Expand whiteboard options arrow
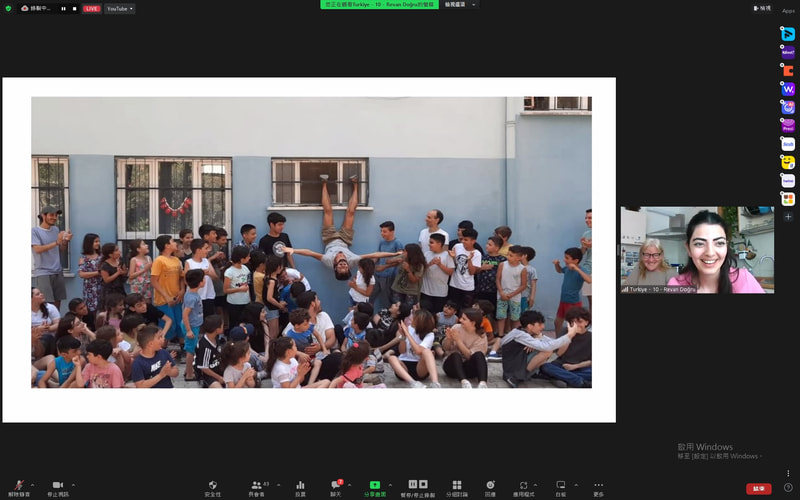800x500 pixels. 576,485
